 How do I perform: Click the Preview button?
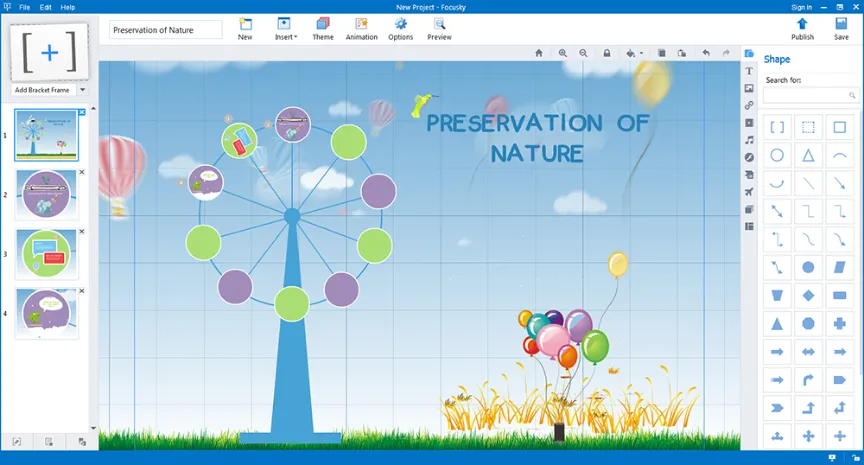(x=439, y=29)
